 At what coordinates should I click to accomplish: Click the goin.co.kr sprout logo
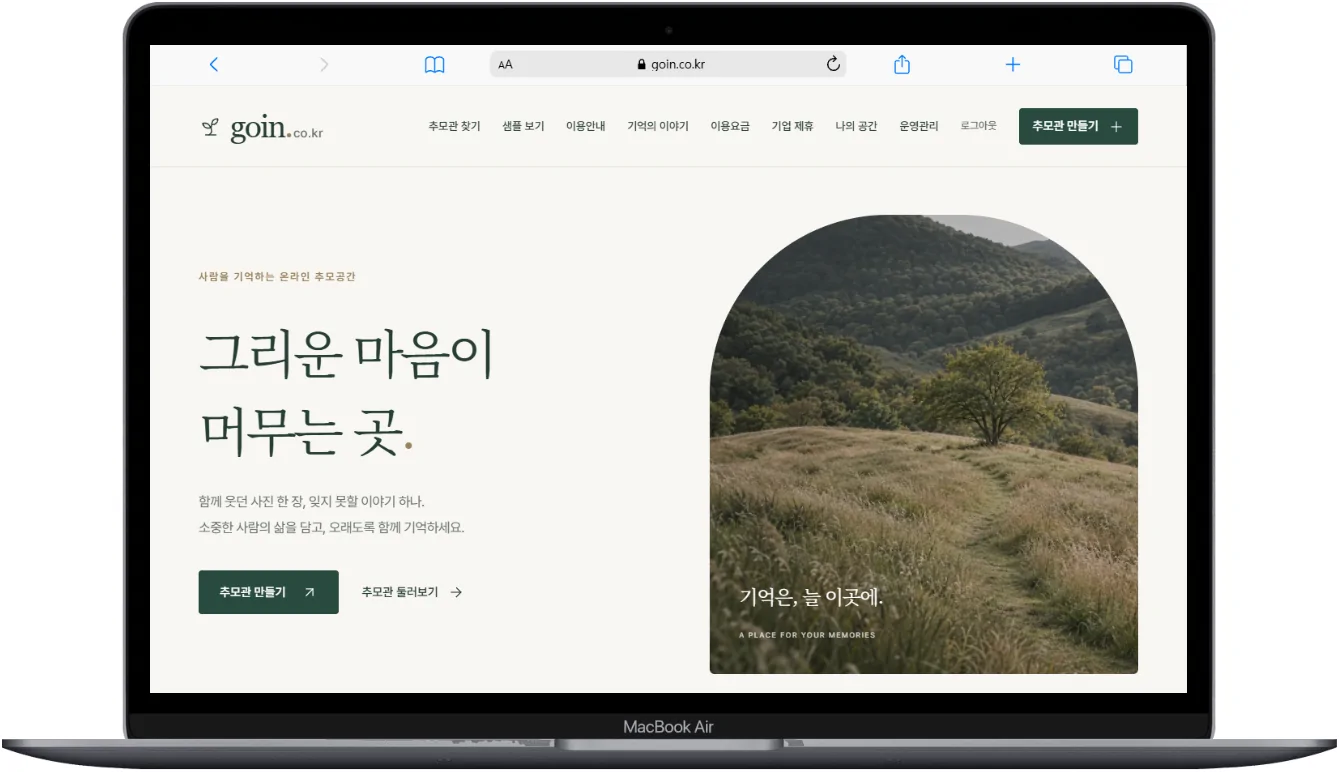click(262, 128)
